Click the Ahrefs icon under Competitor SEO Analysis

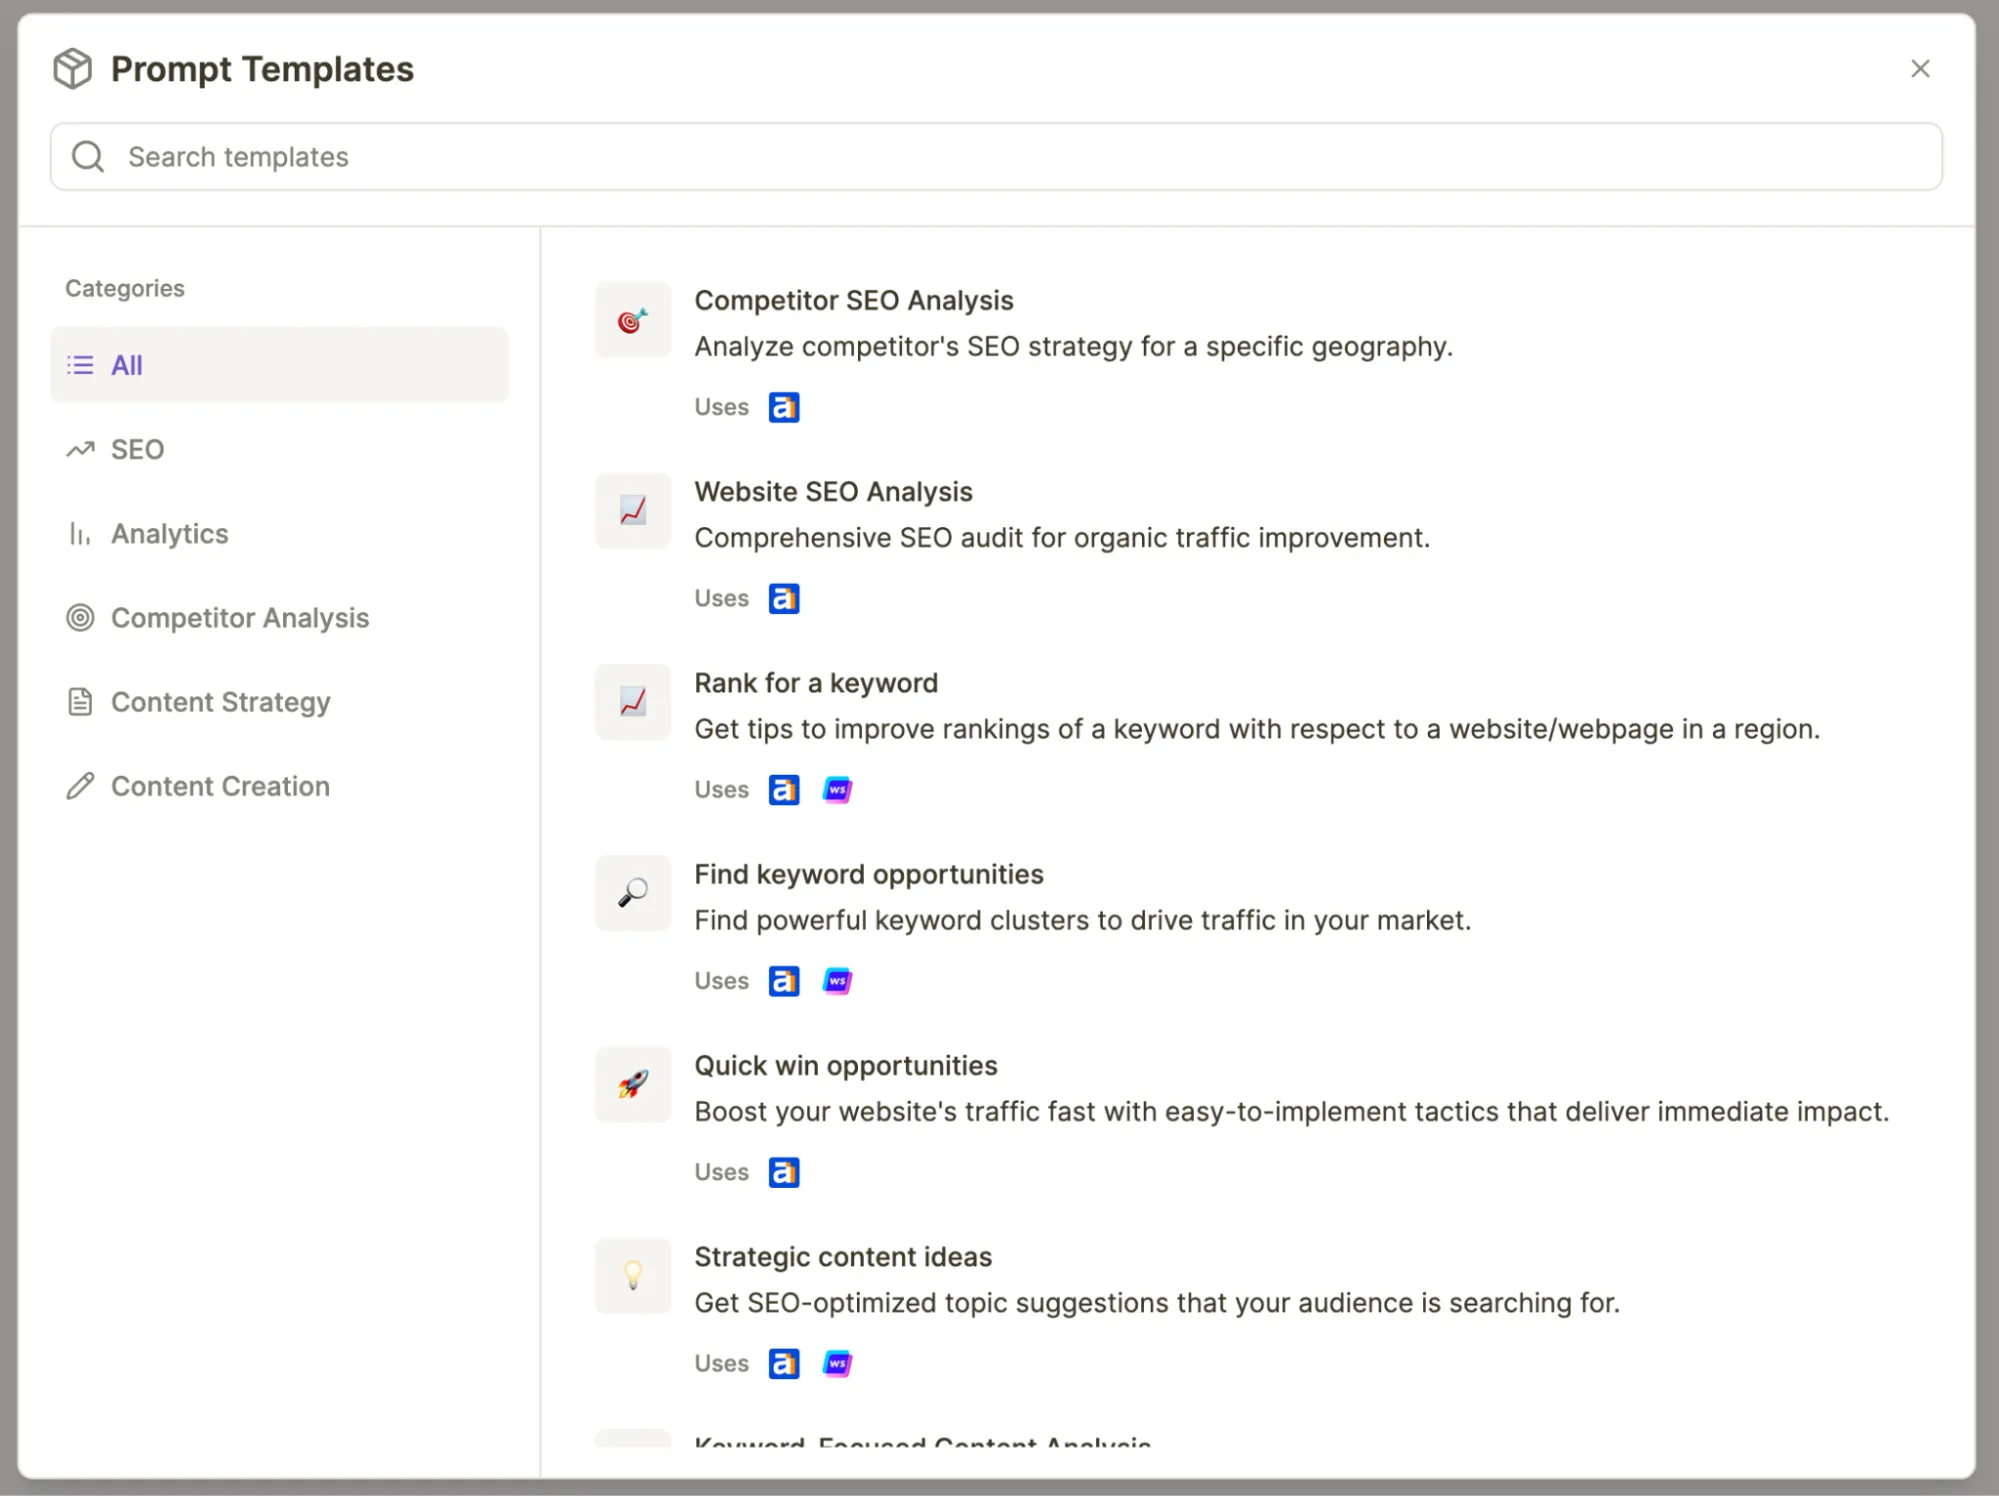(783, 407)
